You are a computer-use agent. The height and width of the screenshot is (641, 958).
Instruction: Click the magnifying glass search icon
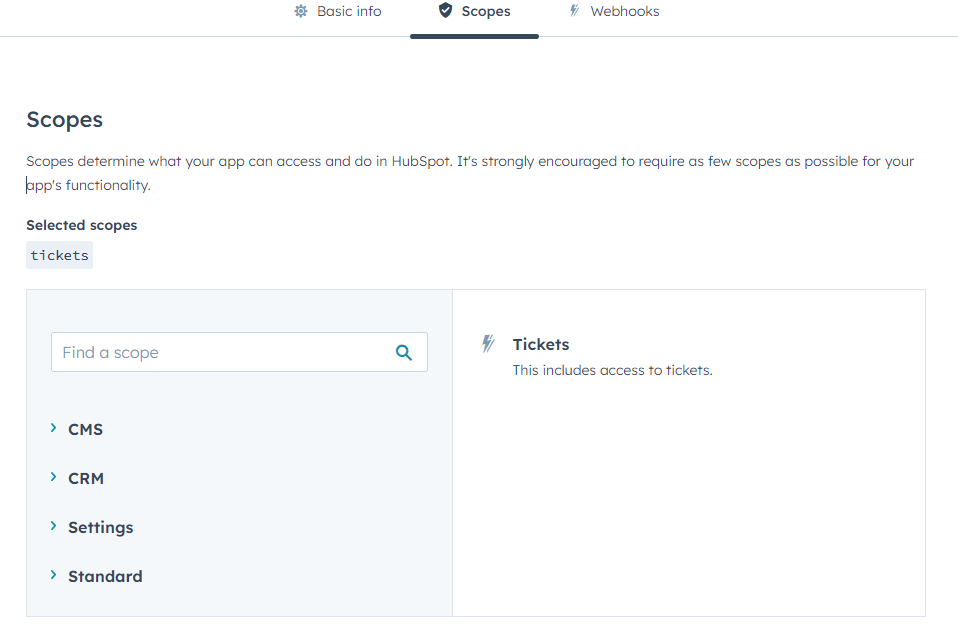pos(404,352)
